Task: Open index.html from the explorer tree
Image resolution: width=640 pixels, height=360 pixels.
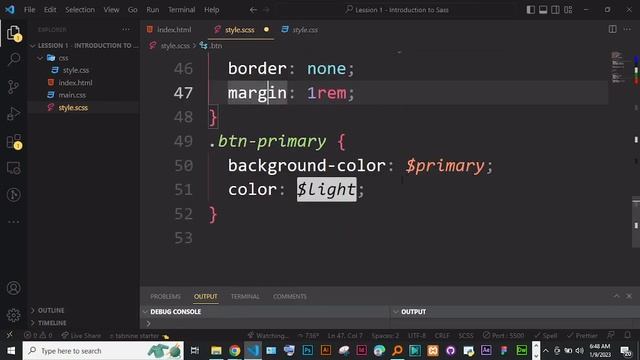Action: click(75, 82)
